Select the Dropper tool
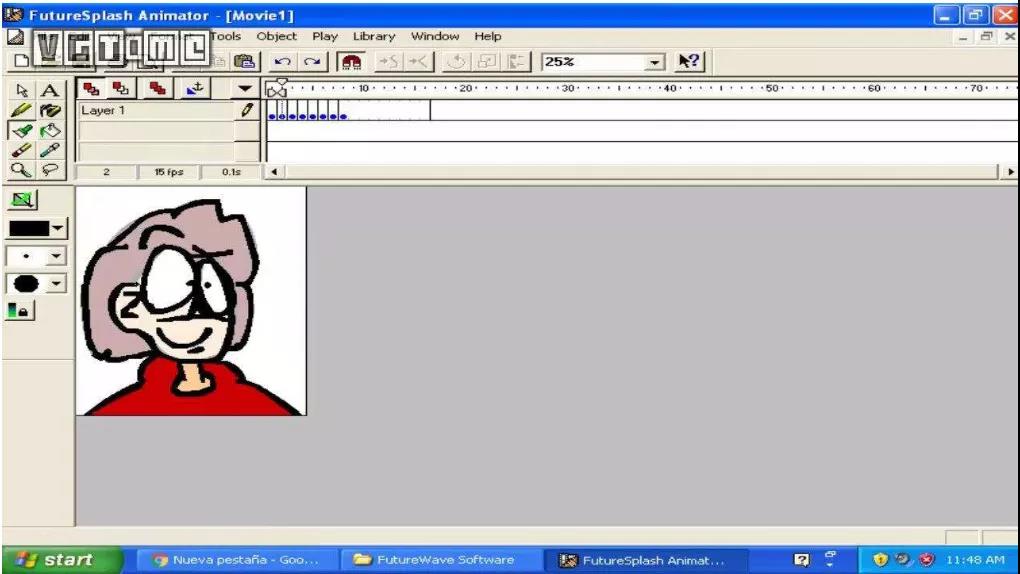 [49, 150]
